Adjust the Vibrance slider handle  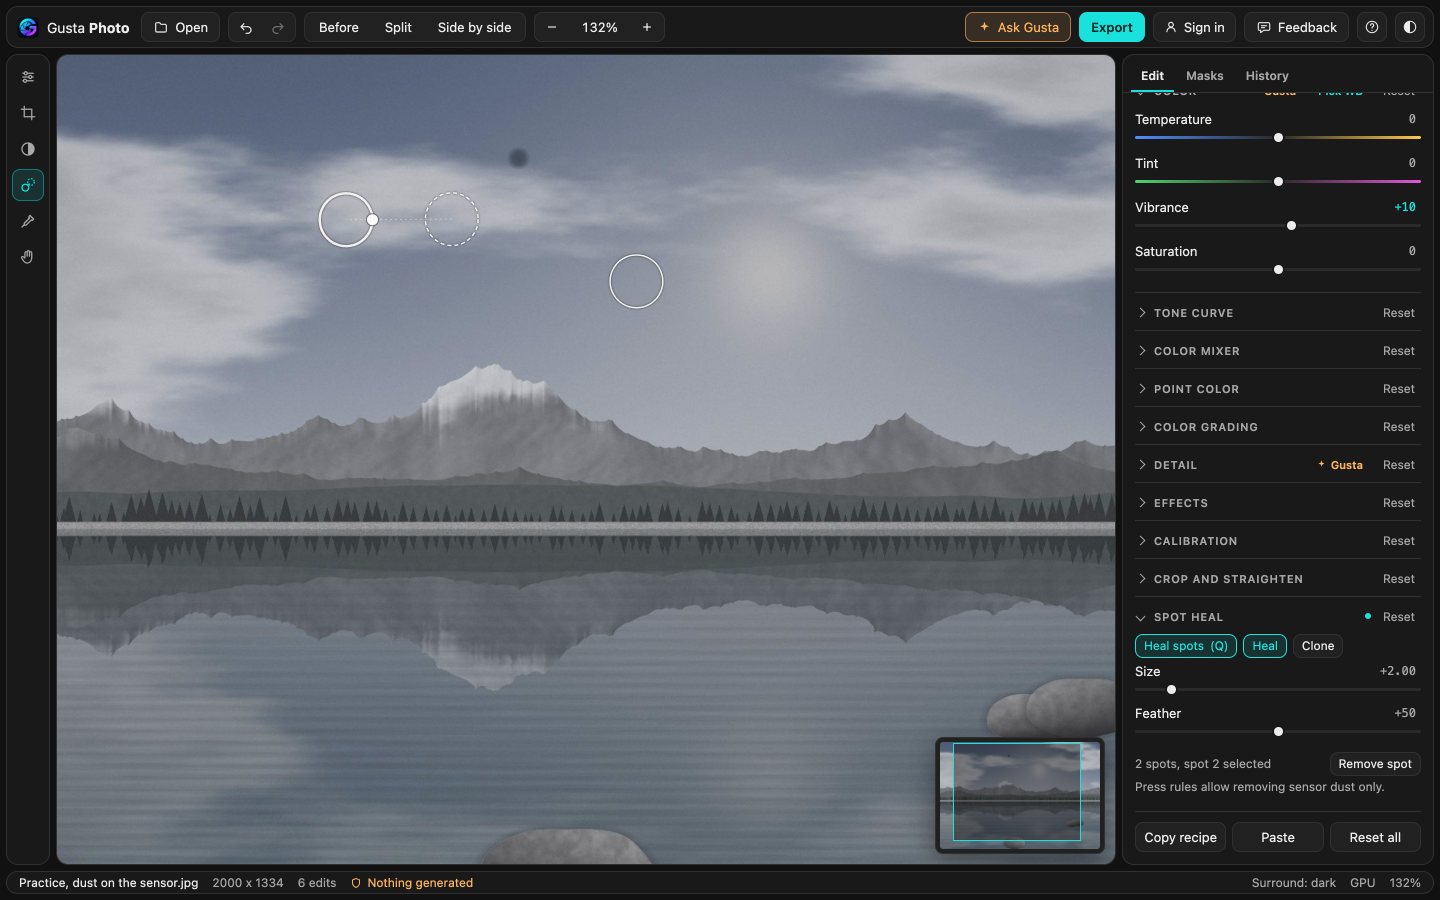[1291, 226]
